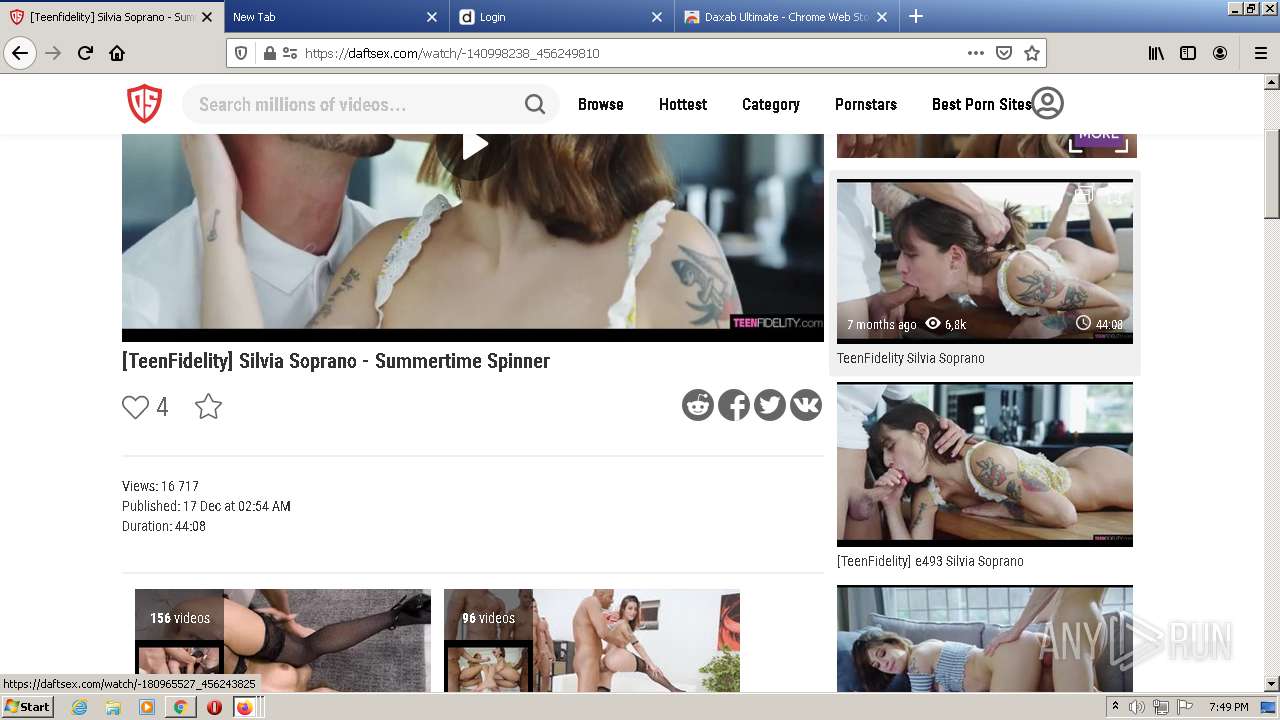Open Opera from the taskbar
This screenshot has height=720, width=1280.
tap(214, 707)
